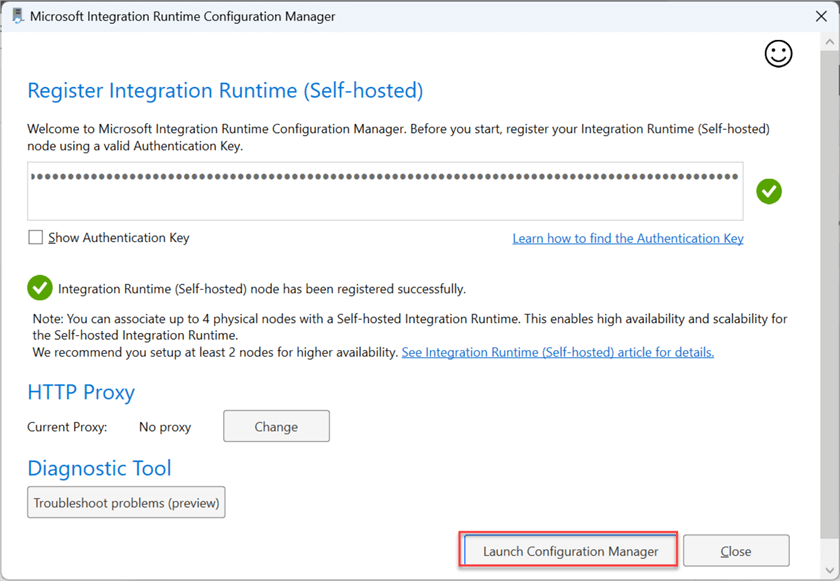Click the 'HTTP Proxy' heading

[x=81, y=392]
